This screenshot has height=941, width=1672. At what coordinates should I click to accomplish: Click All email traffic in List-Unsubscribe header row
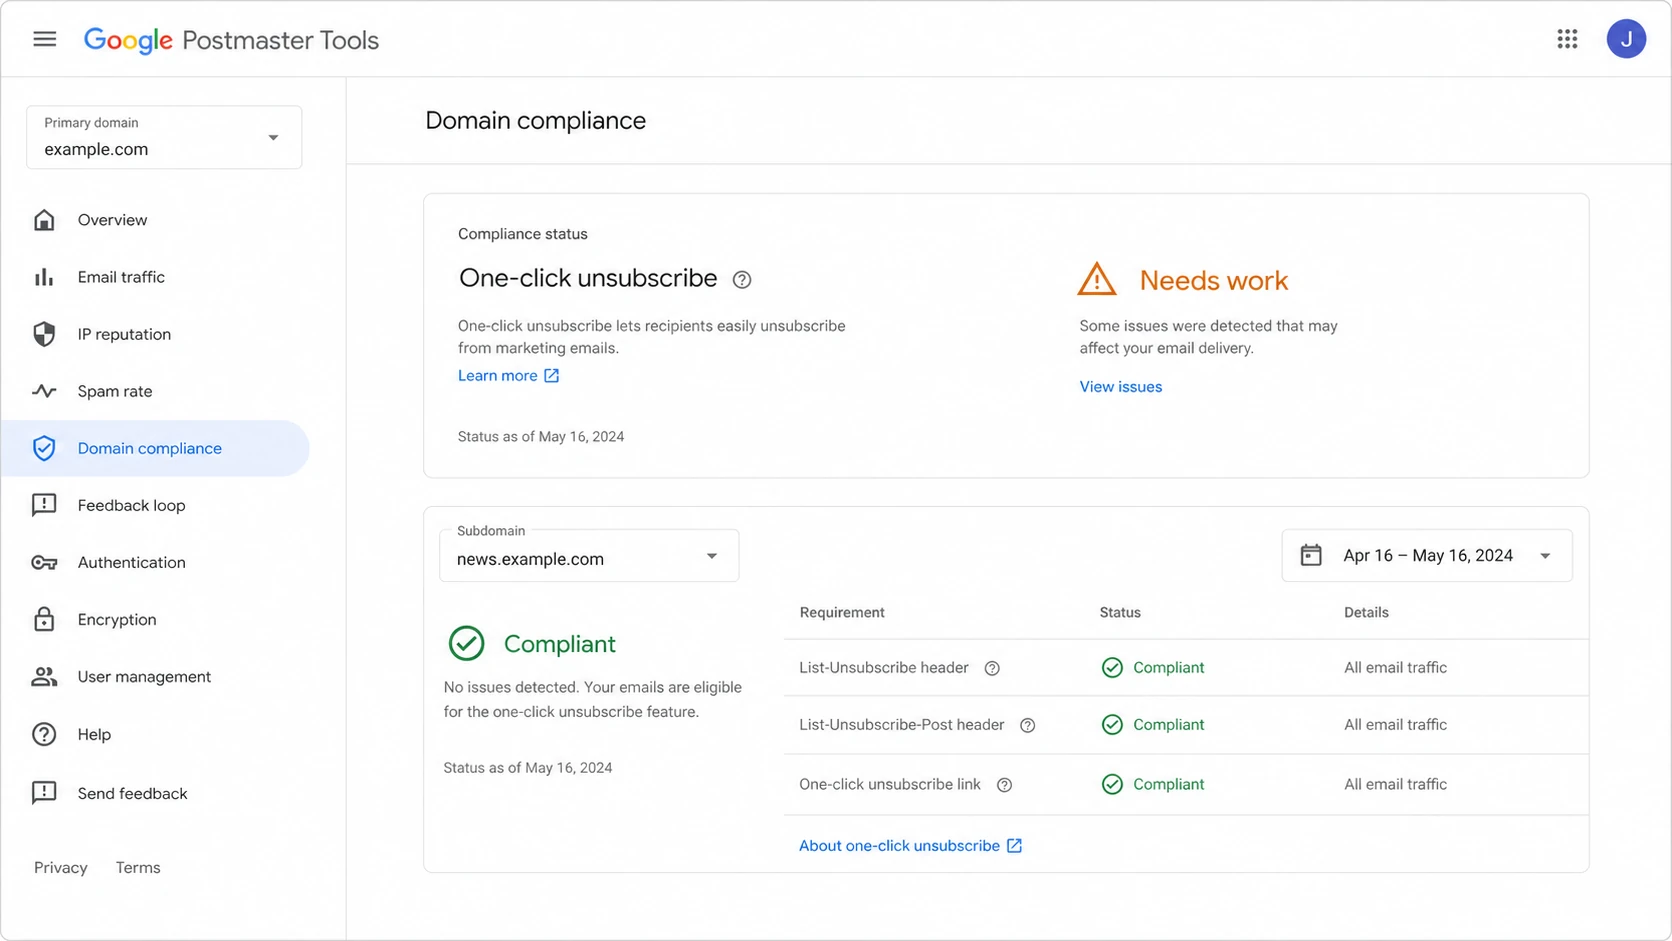(1395, 668)
